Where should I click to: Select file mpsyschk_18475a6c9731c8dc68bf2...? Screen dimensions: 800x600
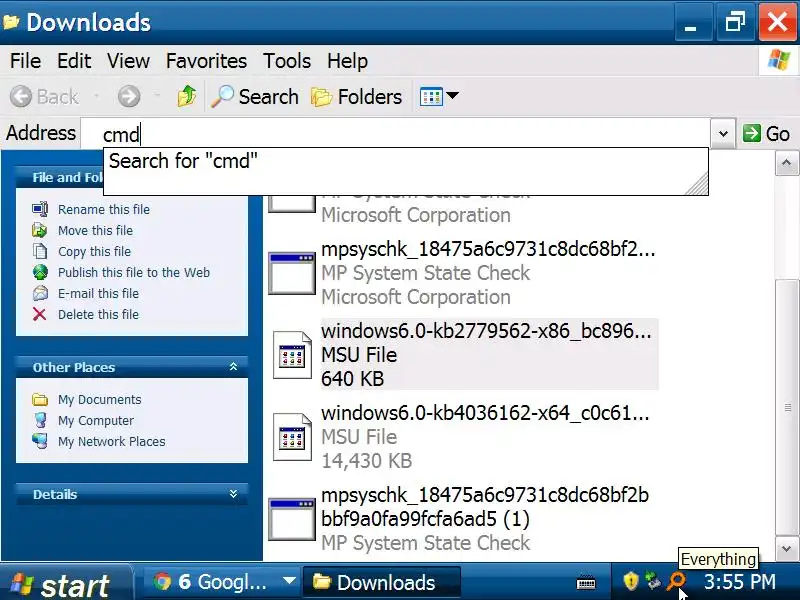[x=488, y=249]
